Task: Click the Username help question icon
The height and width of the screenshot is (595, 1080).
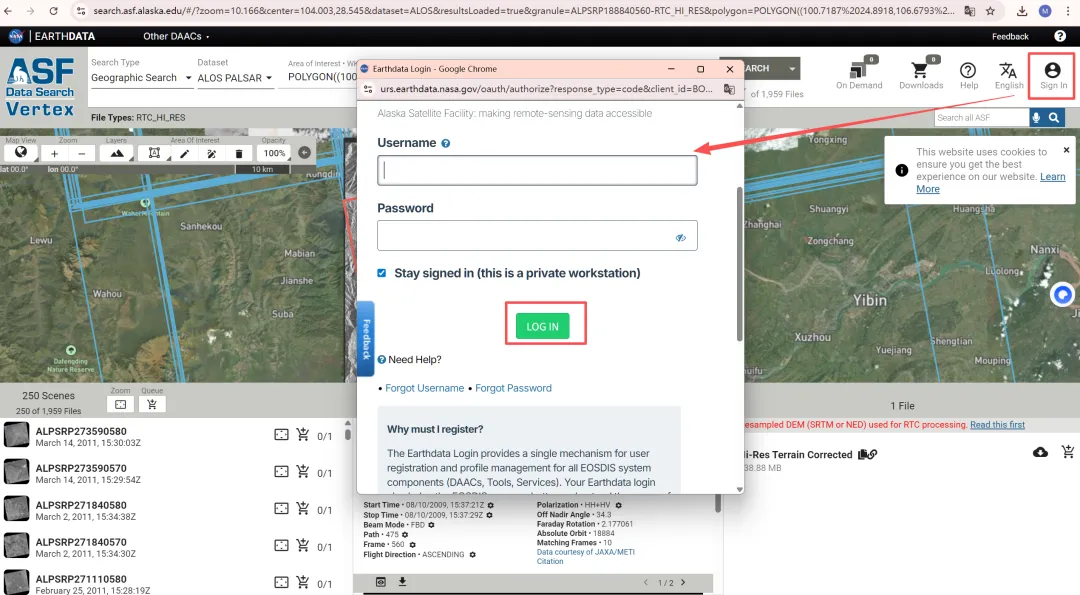Action: click(x=446, y=143)
